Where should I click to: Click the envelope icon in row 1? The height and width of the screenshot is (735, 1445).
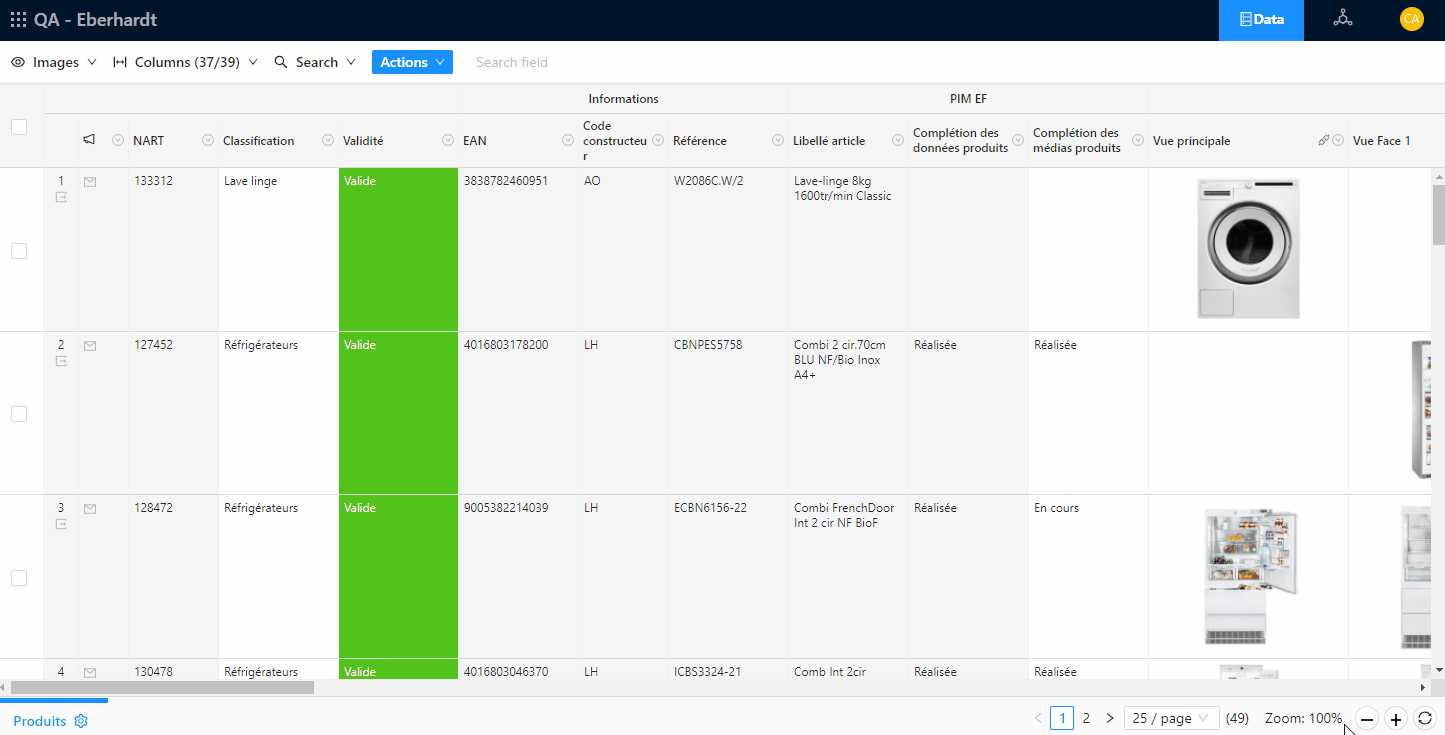90,182
